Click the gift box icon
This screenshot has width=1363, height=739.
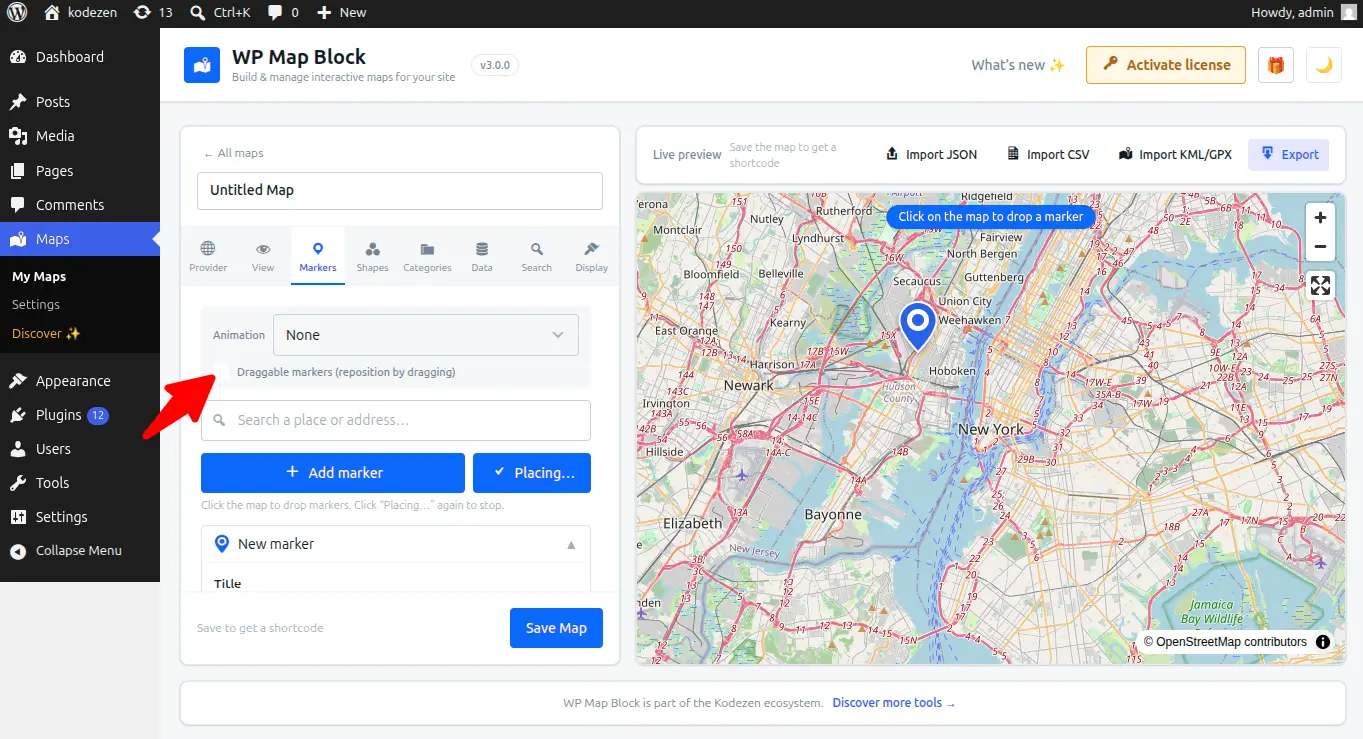[1276, 65]
